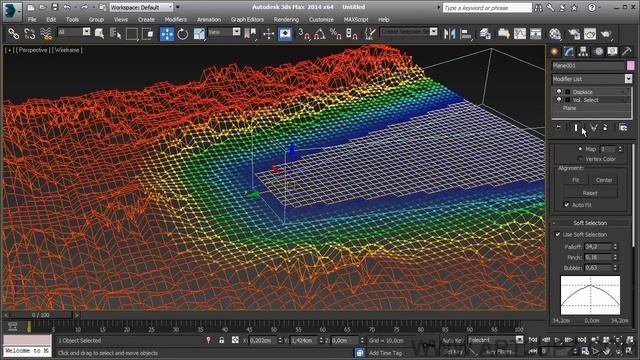This screenshot has width=640, height=360.
Task: Open the Animation menu
Action: pos(209,20)
